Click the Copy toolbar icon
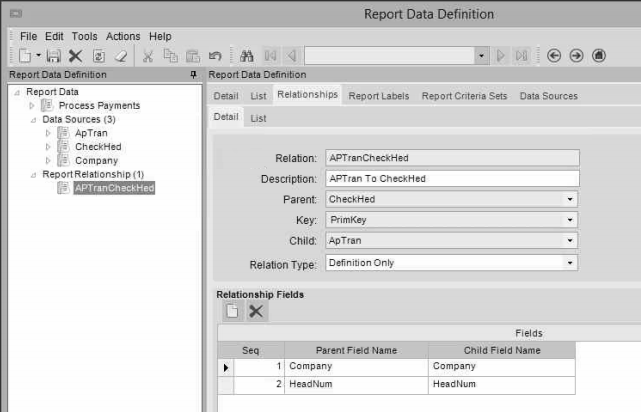 point(170,56)
